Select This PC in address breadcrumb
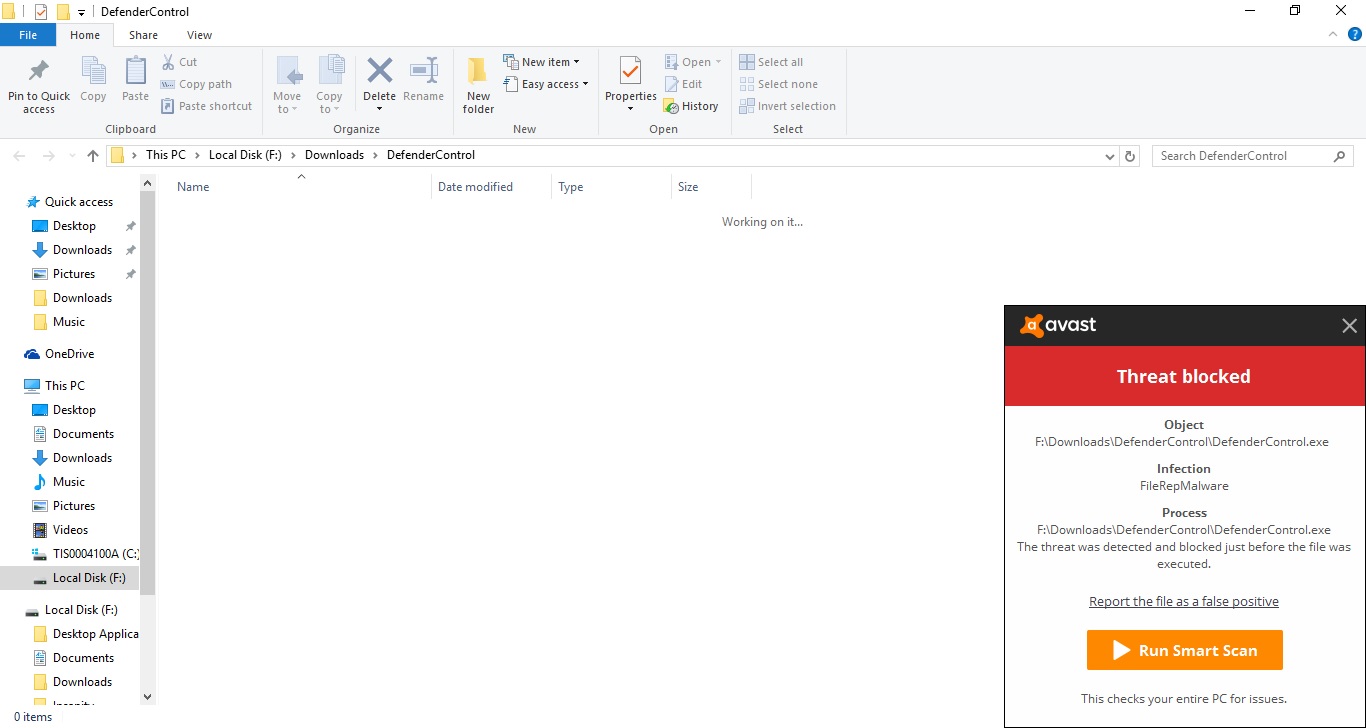The height and width of the screenshot is (728, 1366). (165, 155)
